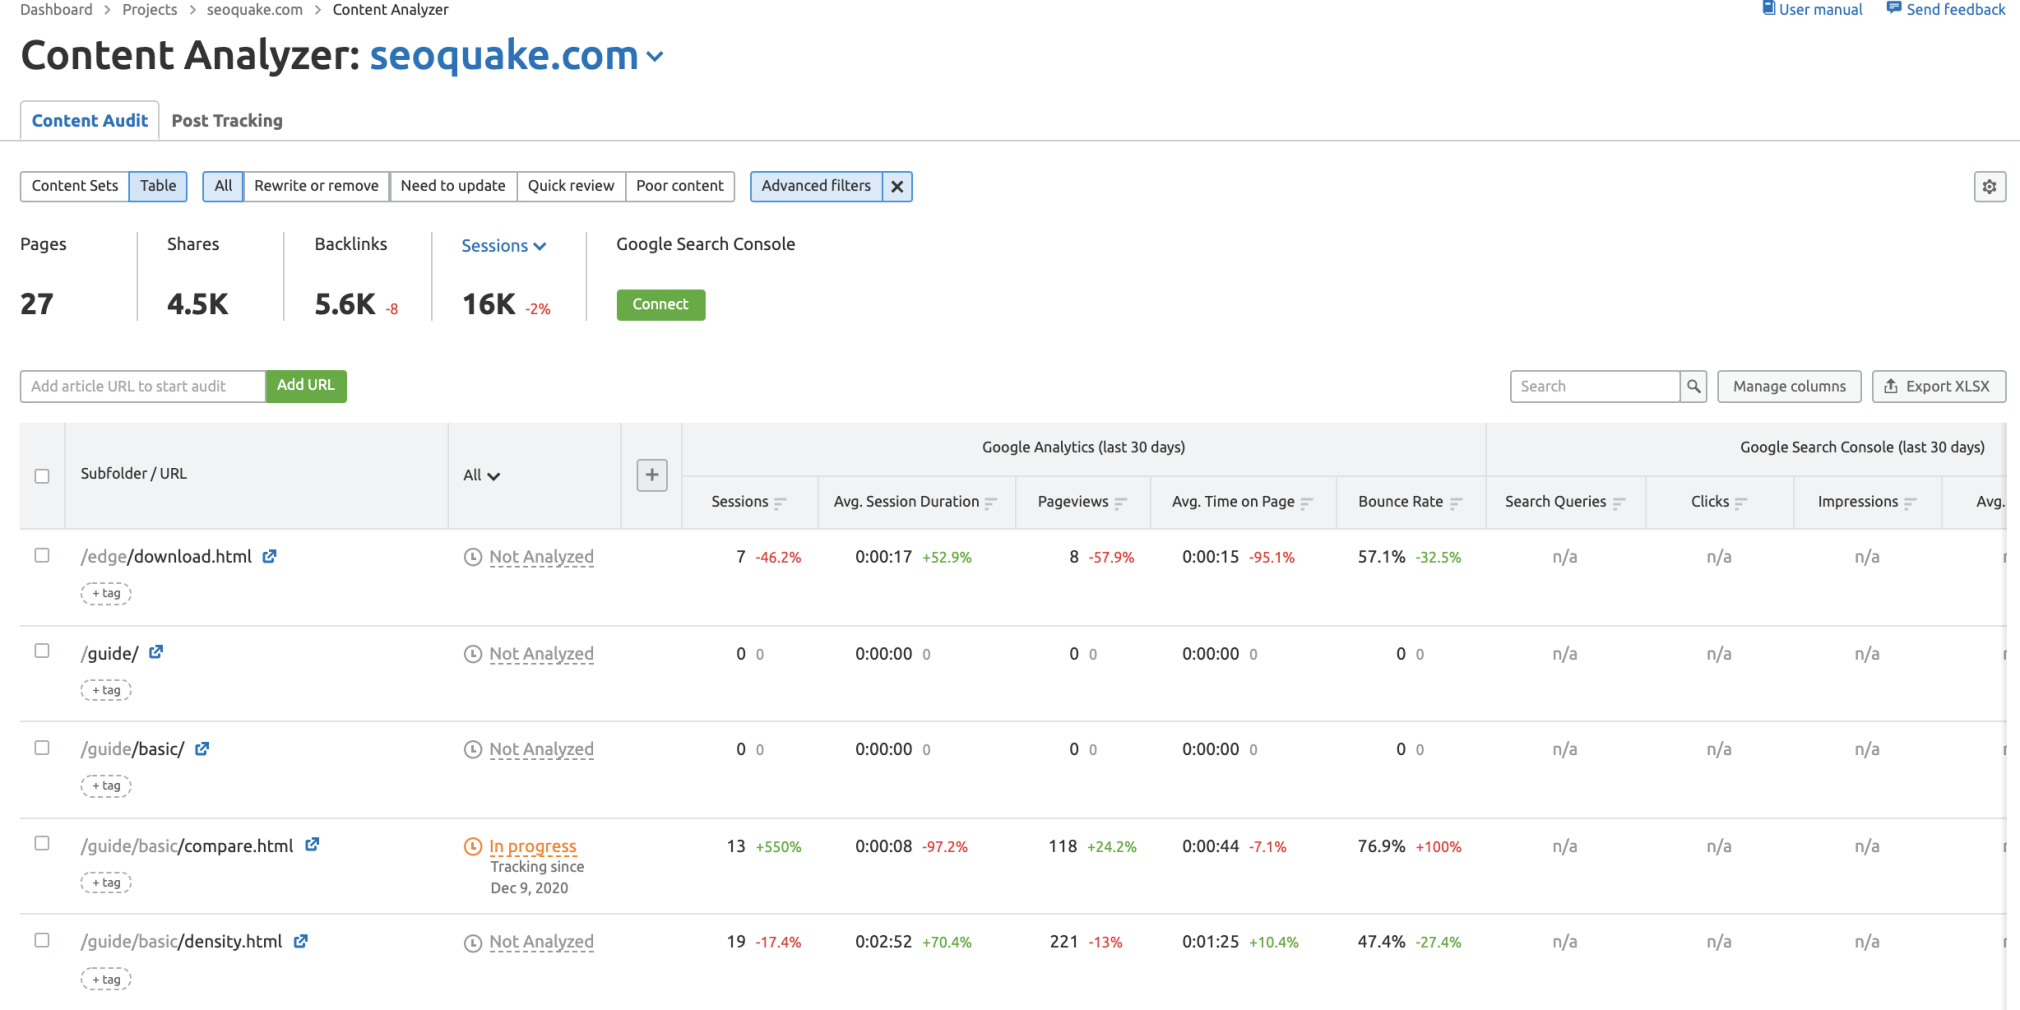Focus the Add article URL input
The image size is (2020, 1010).
coord(143,386)
